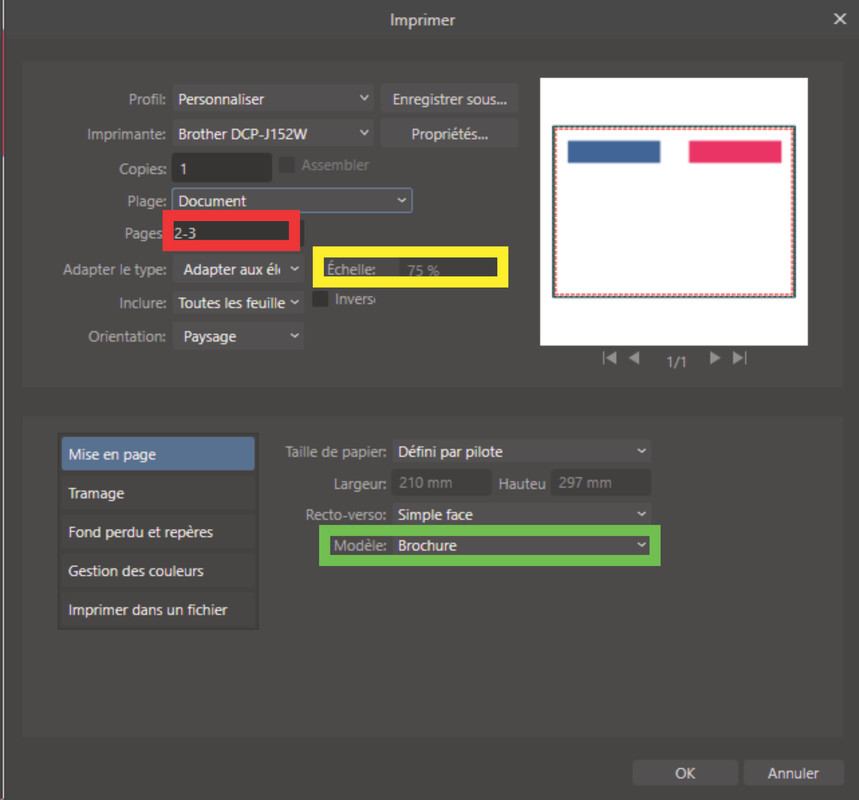
Task: Select the Tramage section
Action: point(158,493)
